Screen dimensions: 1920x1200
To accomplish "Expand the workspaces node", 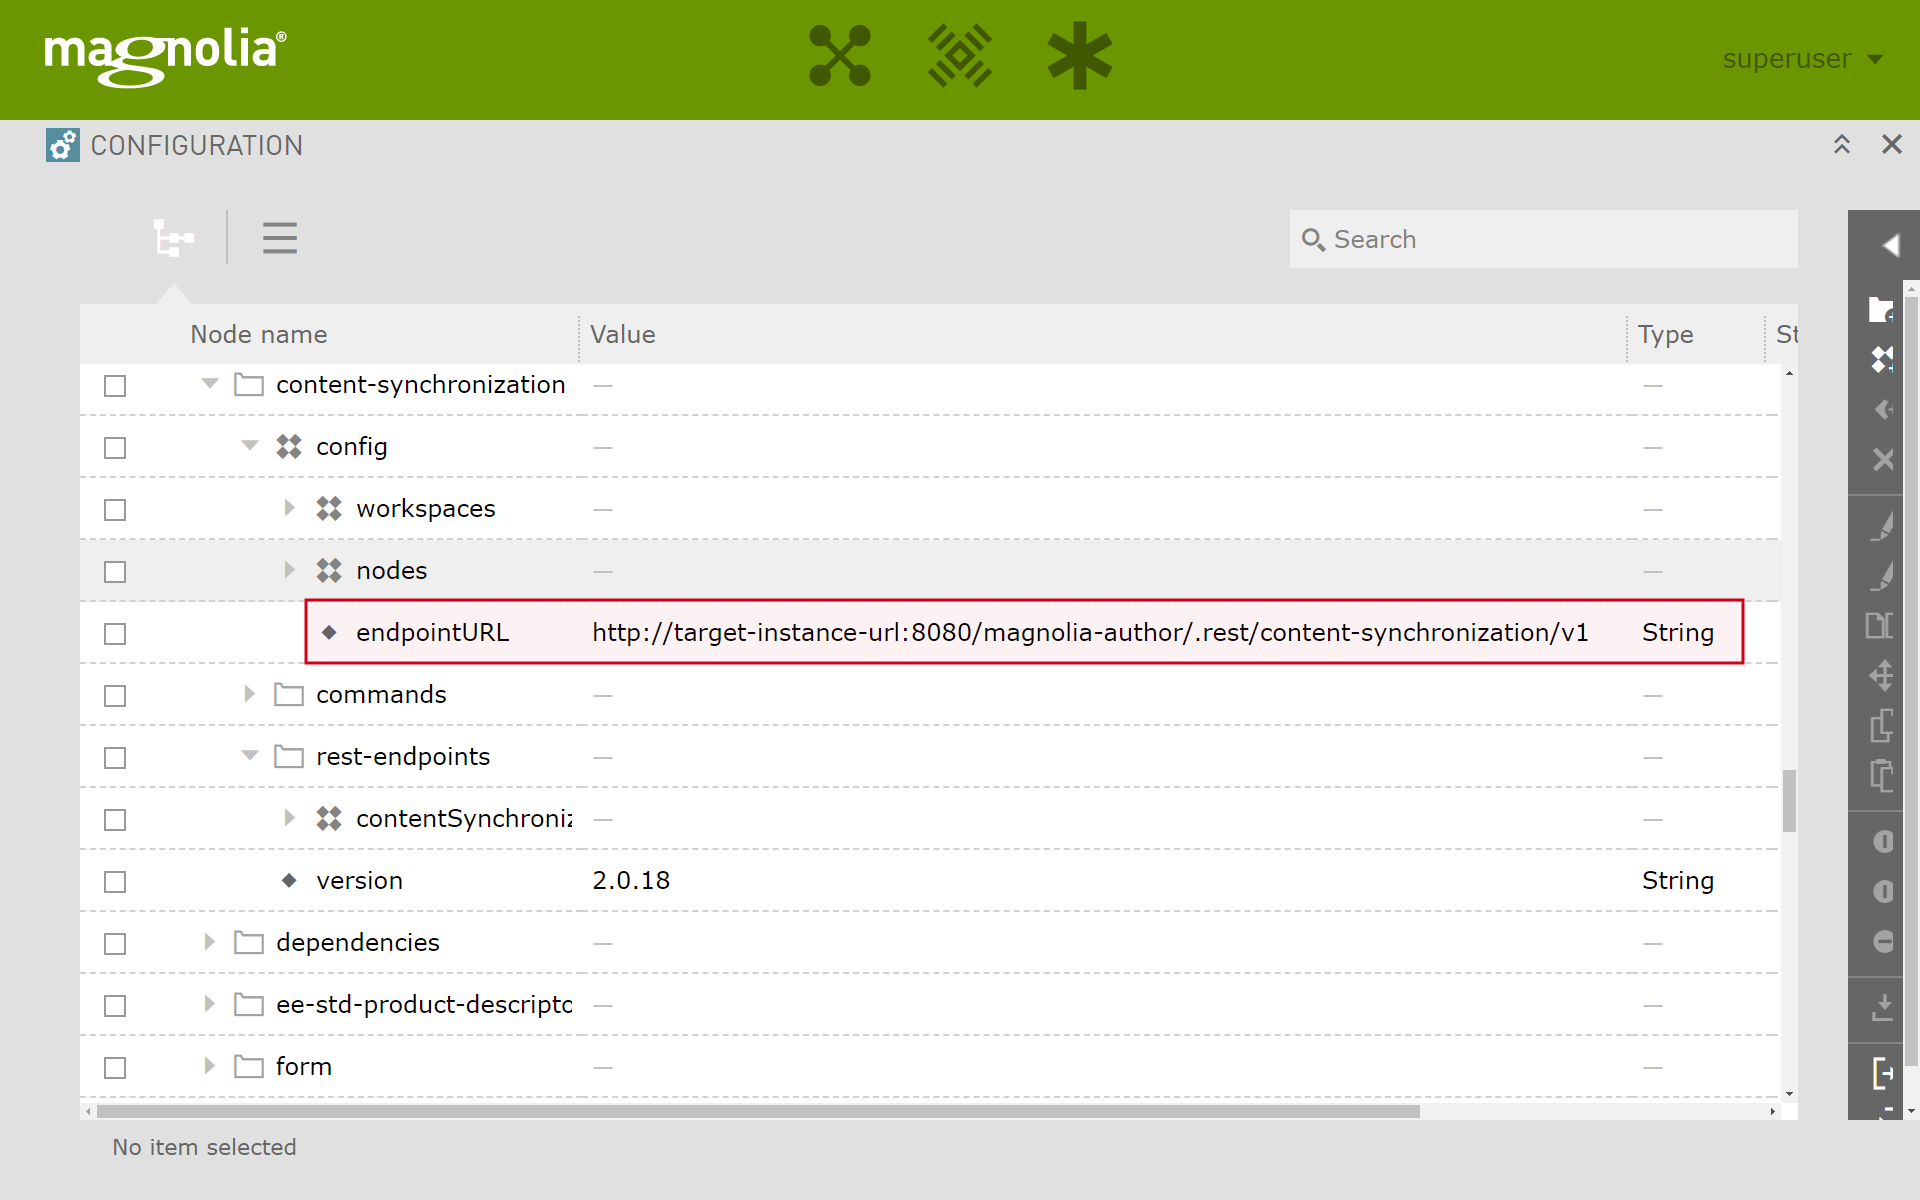I will 290,508.
